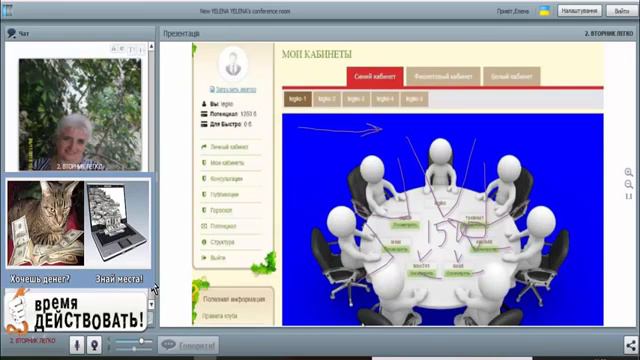The height and width of the screenshot is (360, 640).
Task: Click the shield icon beside Подарки
Action: point(204,210)
